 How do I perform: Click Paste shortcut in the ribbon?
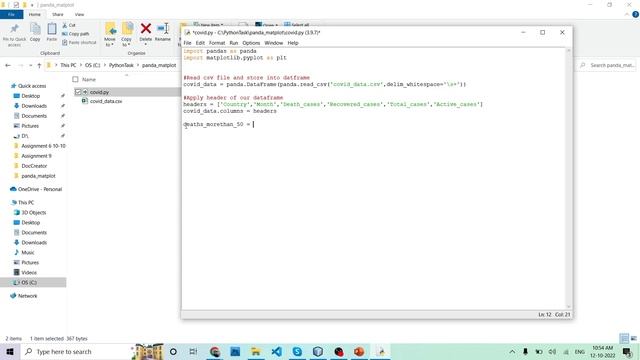point(79,42)
